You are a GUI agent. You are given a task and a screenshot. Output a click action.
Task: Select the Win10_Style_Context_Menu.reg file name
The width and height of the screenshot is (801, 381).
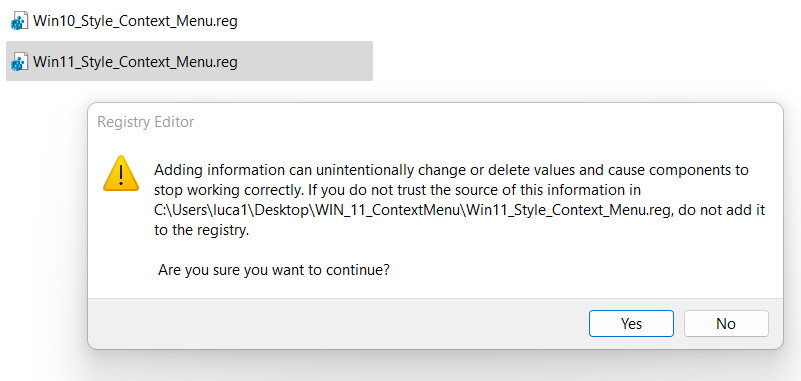(x=135, y=21)
